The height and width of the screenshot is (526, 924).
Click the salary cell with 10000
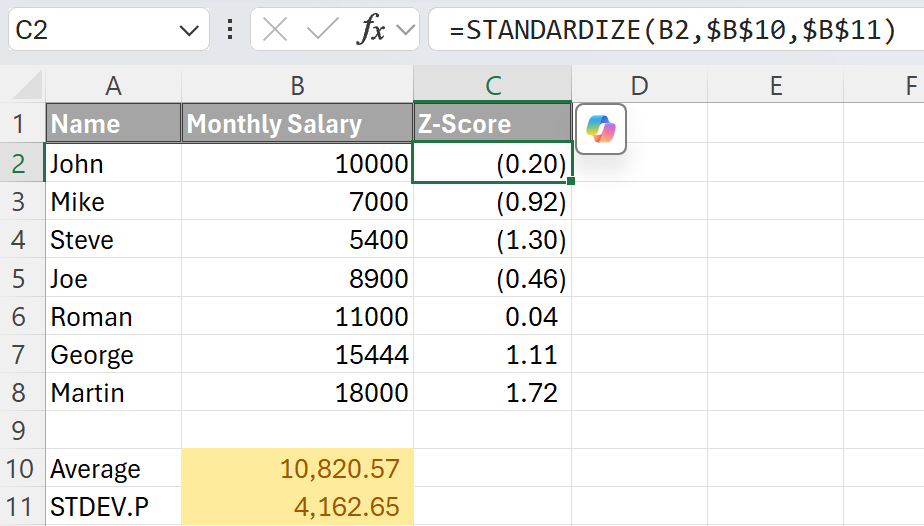point(297,163)
